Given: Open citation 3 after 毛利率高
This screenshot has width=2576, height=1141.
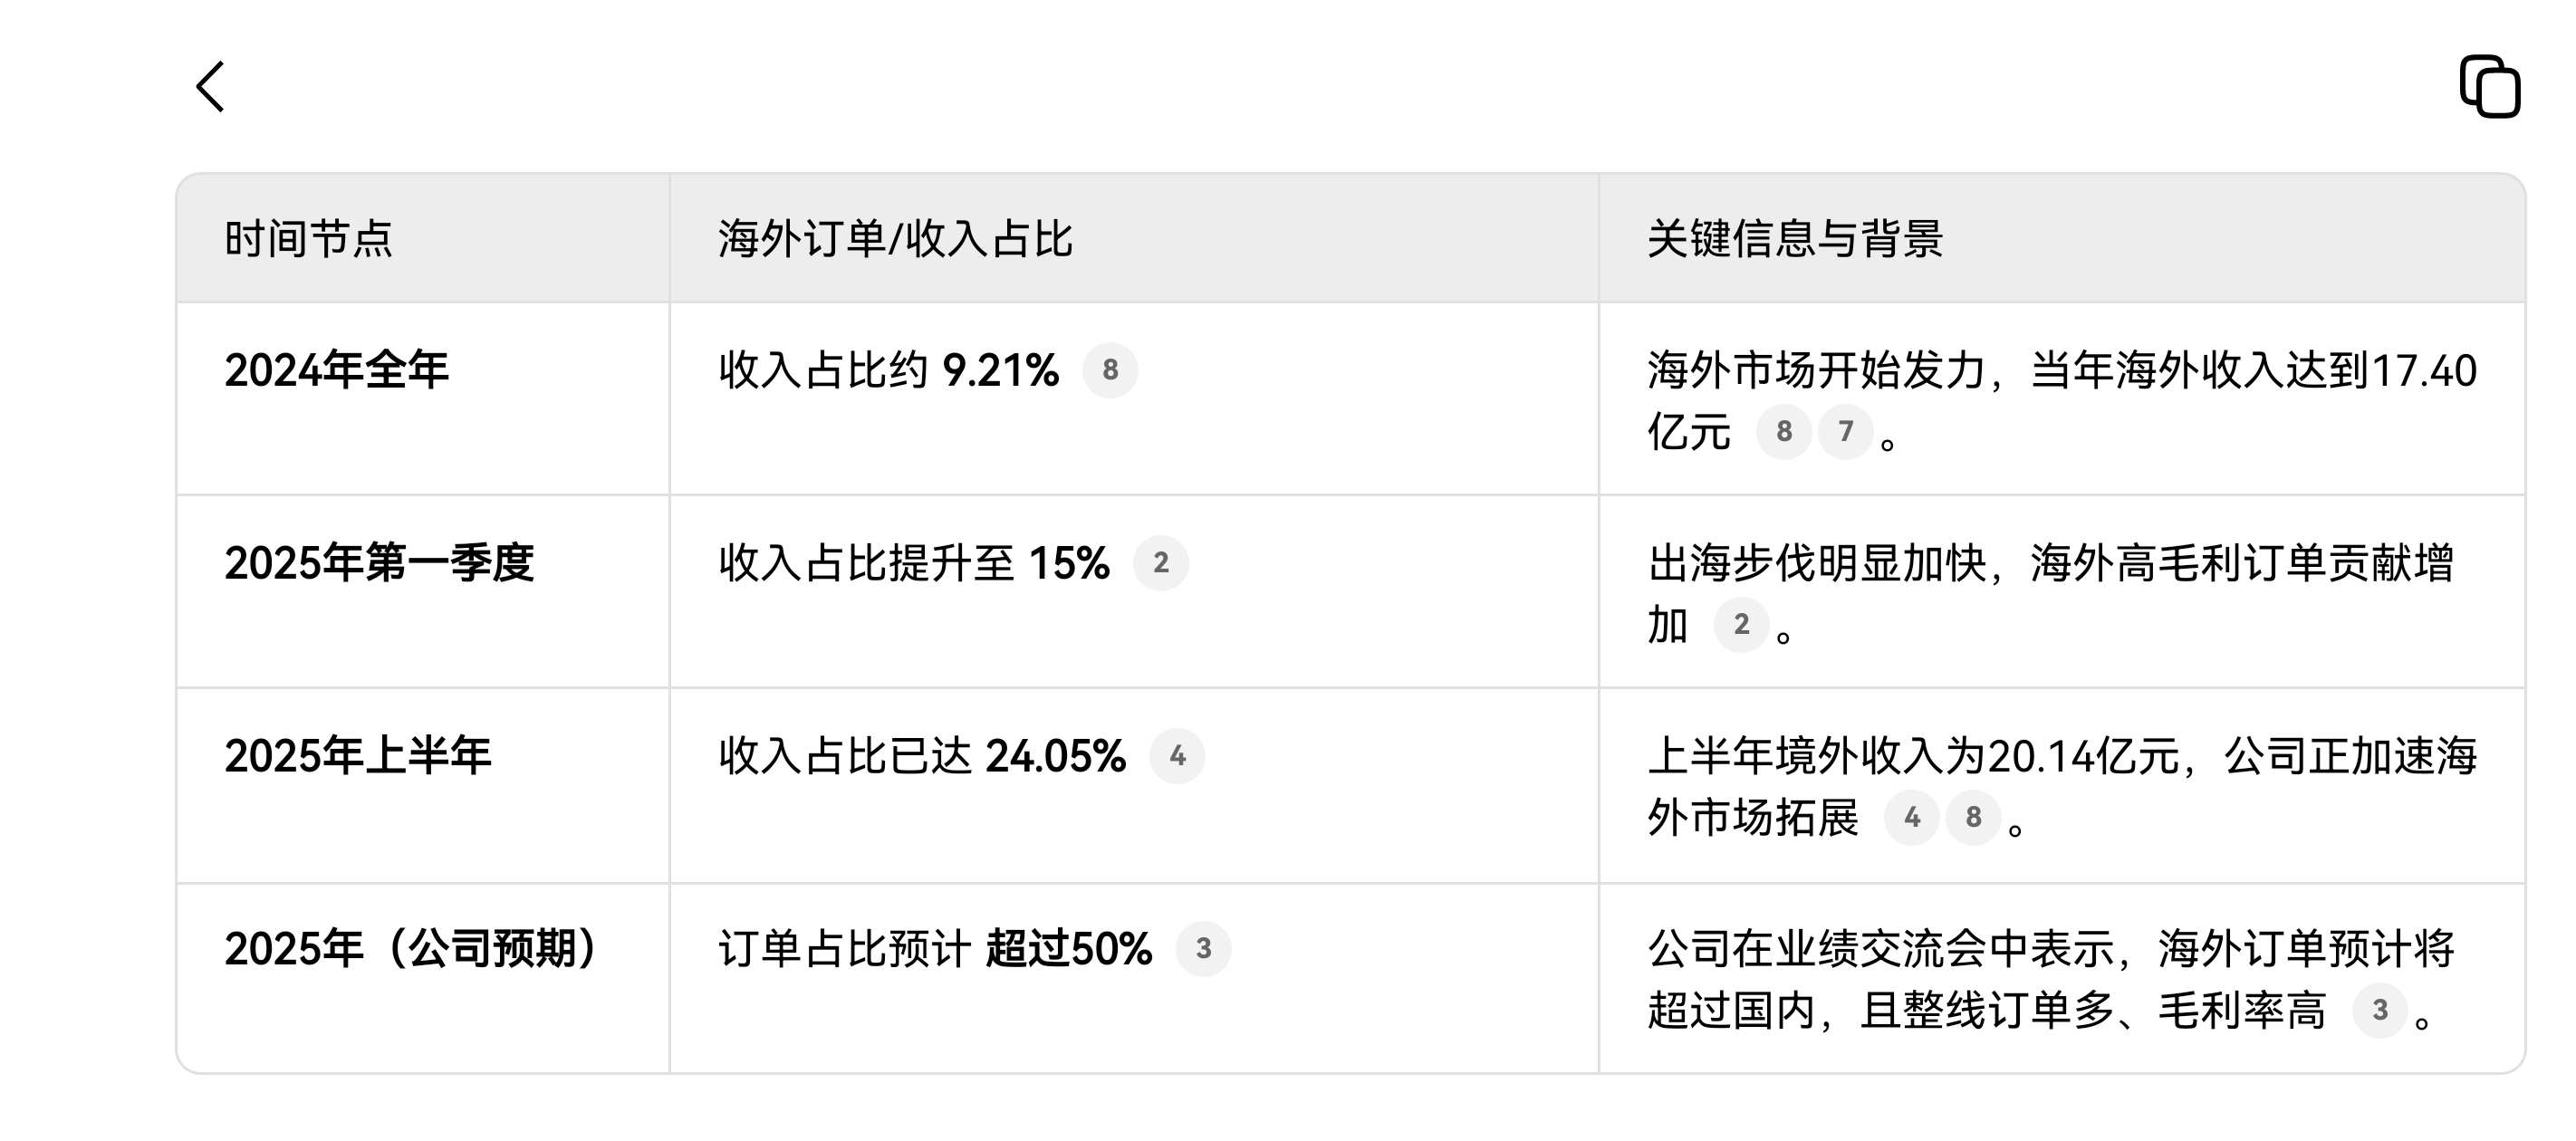Looking at the screenshot, I should [2379, 1011].
